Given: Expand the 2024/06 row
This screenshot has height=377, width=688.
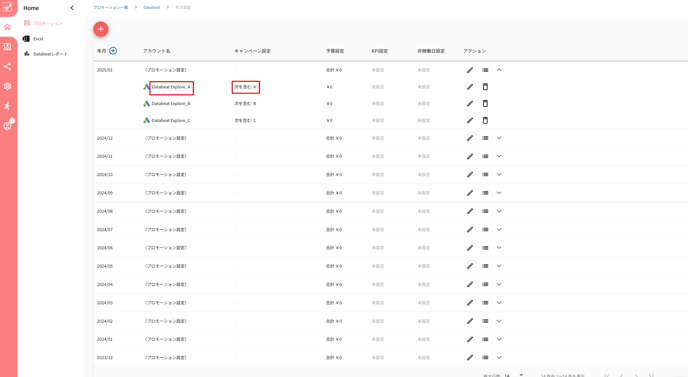Looking at the screenshot, I should pyautogui.click(x=499, y=248).
